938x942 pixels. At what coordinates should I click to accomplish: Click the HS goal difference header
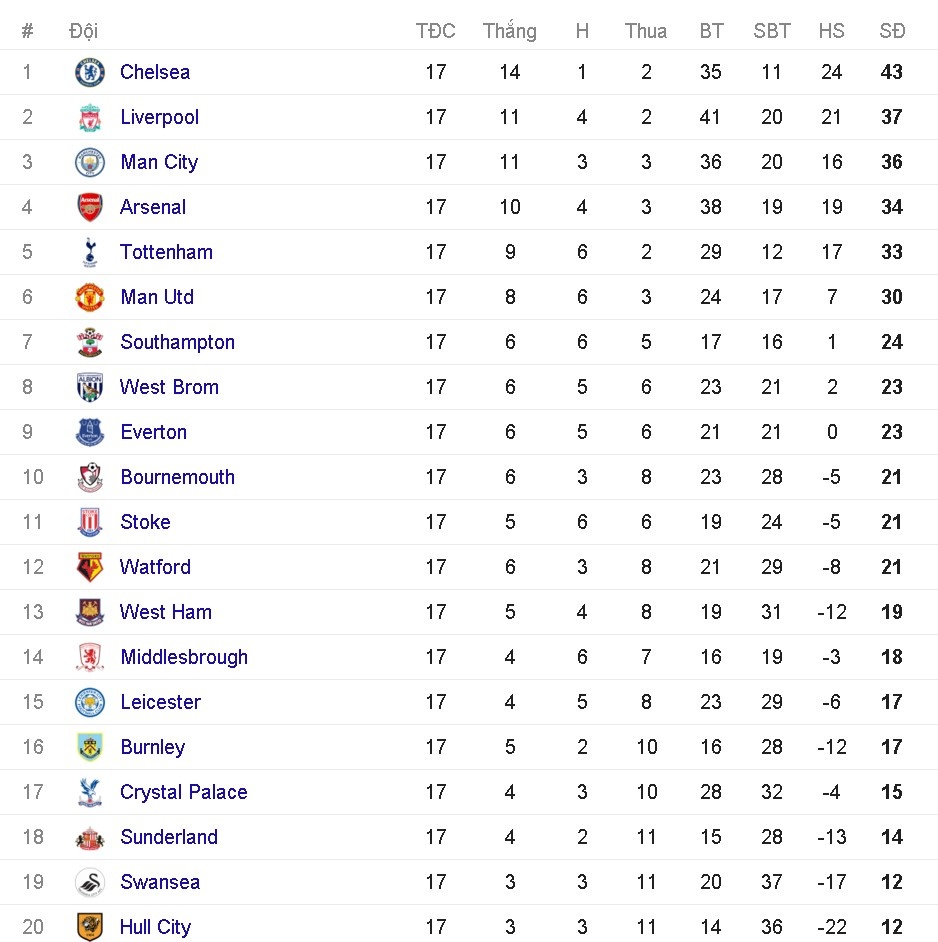pyautogui.click(x=831, y=31)
